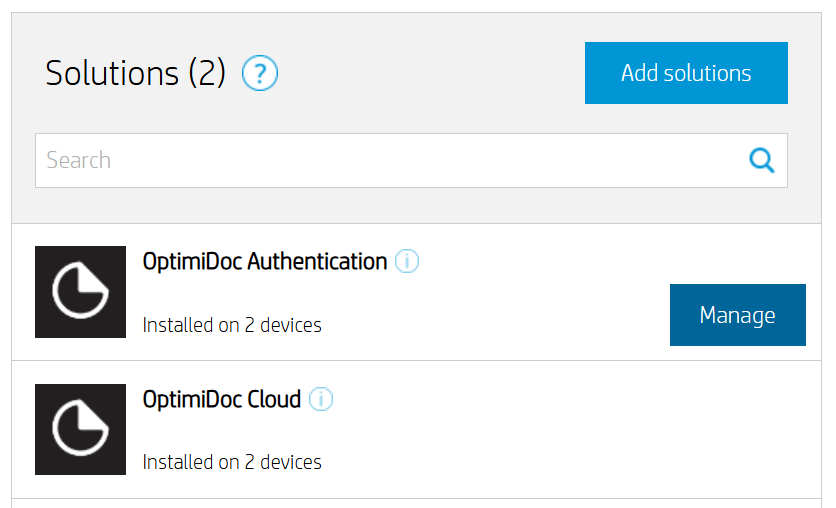Click the OptimiDoc Cloud logo icon
Viewport: 836px width, 508px height.
click(x=80, y=429)
